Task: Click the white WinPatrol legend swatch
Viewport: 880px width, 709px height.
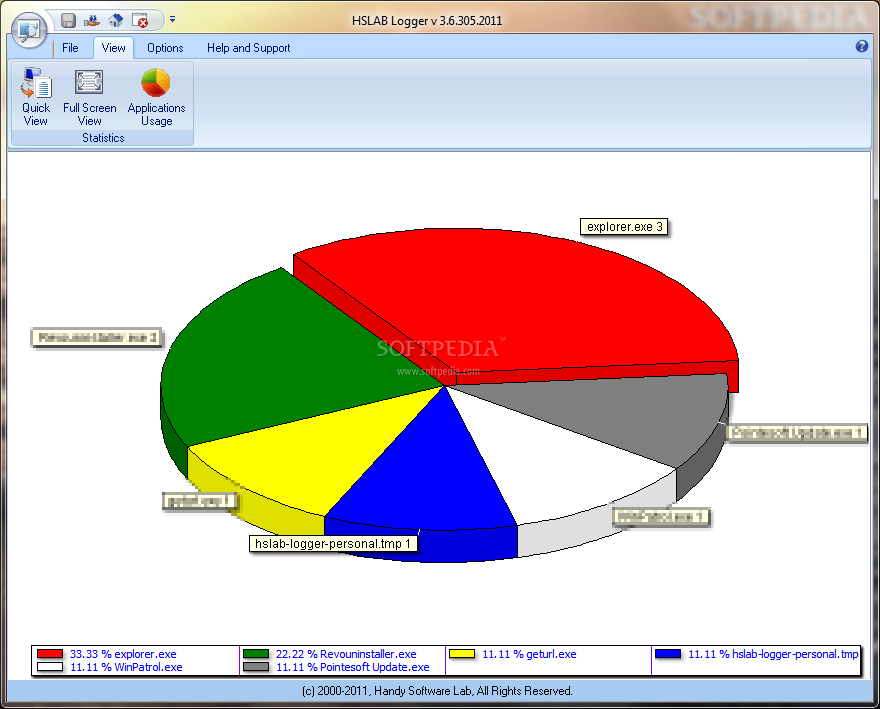Action: pos(50,667)
